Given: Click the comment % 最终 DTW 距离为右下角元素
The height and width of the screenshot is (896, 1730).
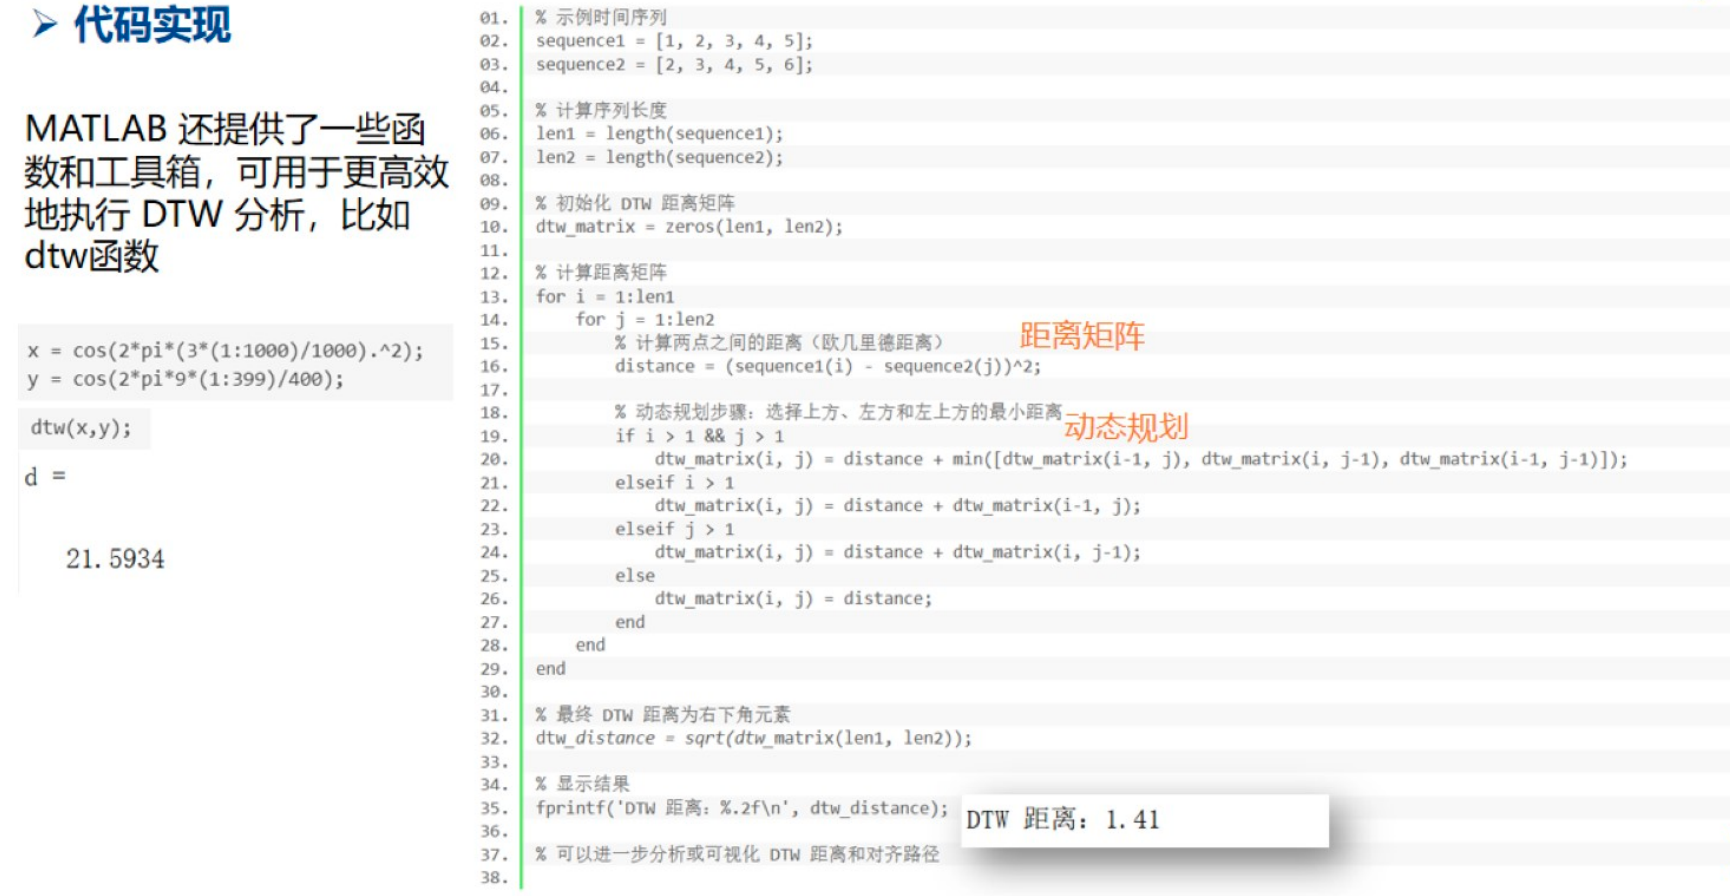Looking at the screenshot, I should pos(663,714).
